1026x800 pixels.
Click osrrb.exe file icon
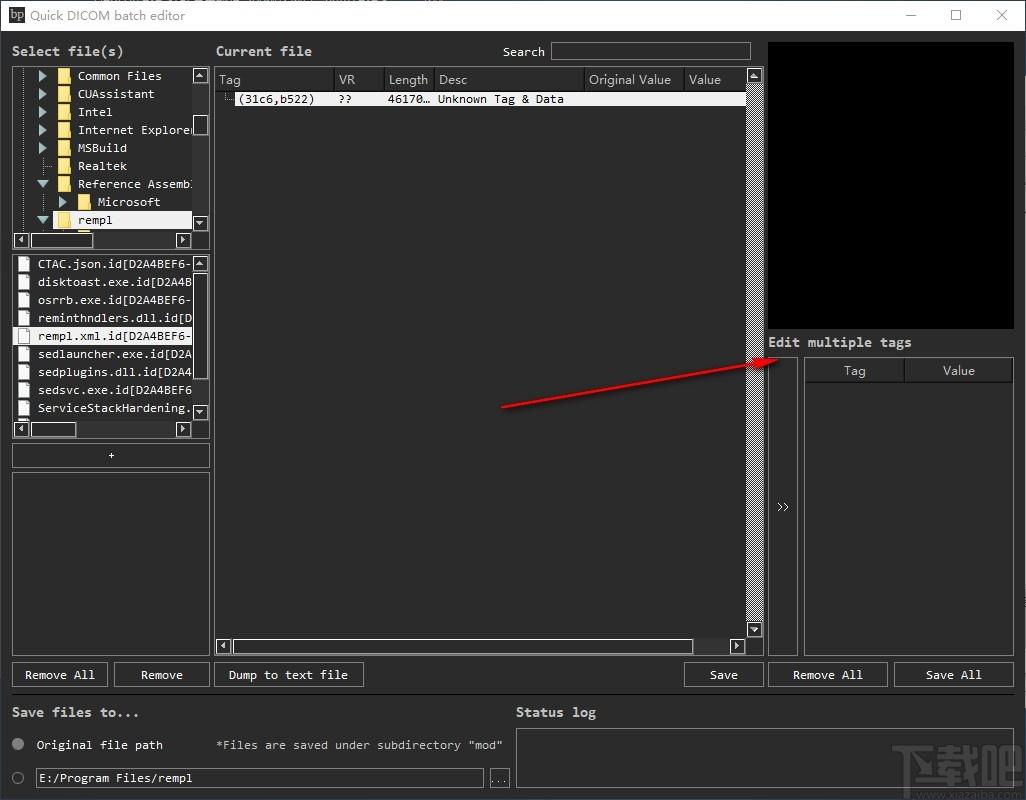pos(24,300)
